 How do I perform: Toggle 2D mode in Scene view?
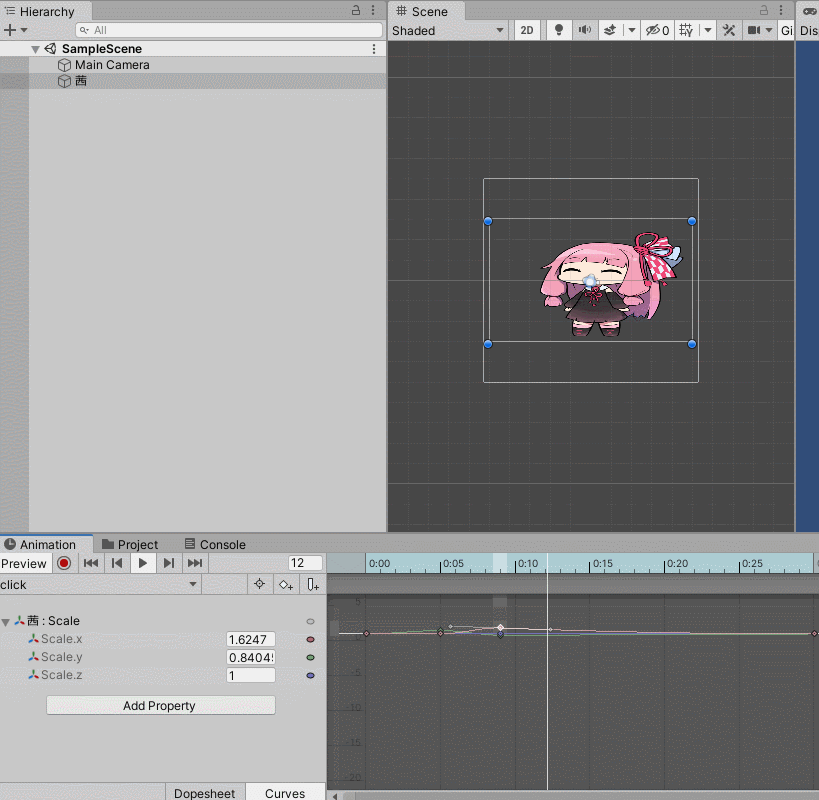(527, 30)
